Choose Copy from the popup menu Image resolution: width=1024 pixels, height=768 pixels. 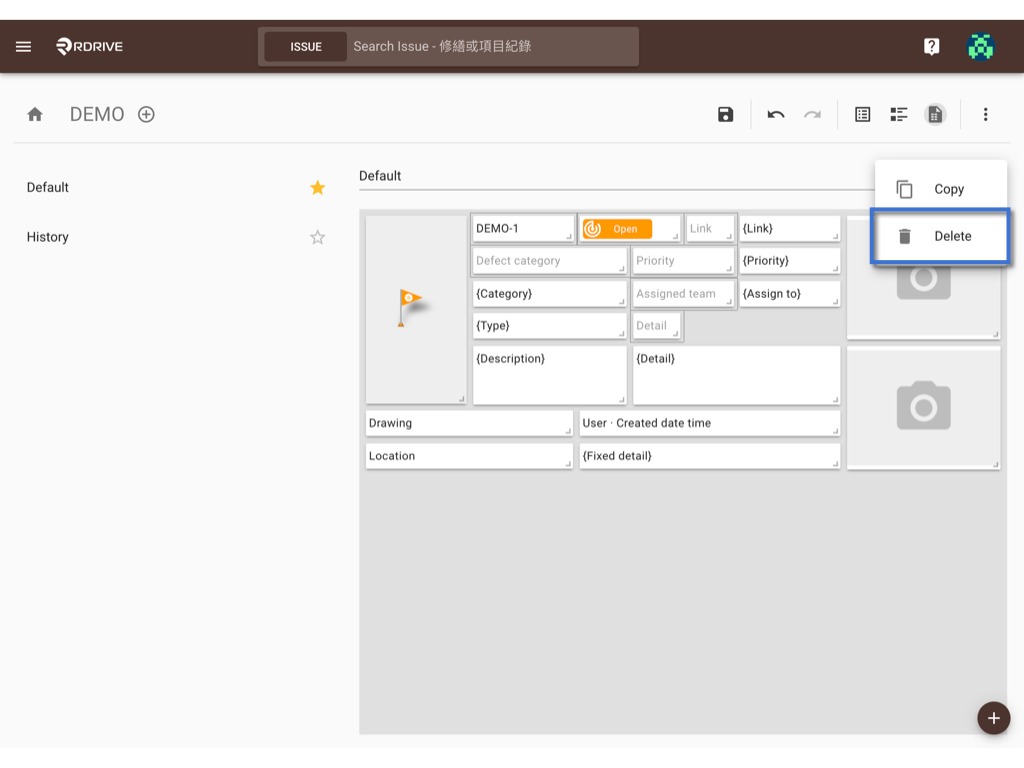click(x=940, y=189)
